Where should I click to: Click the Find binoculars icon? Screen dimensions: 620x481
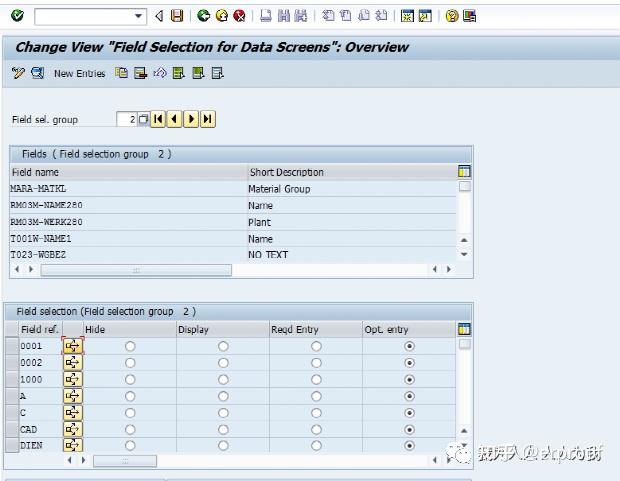point(284,16)
